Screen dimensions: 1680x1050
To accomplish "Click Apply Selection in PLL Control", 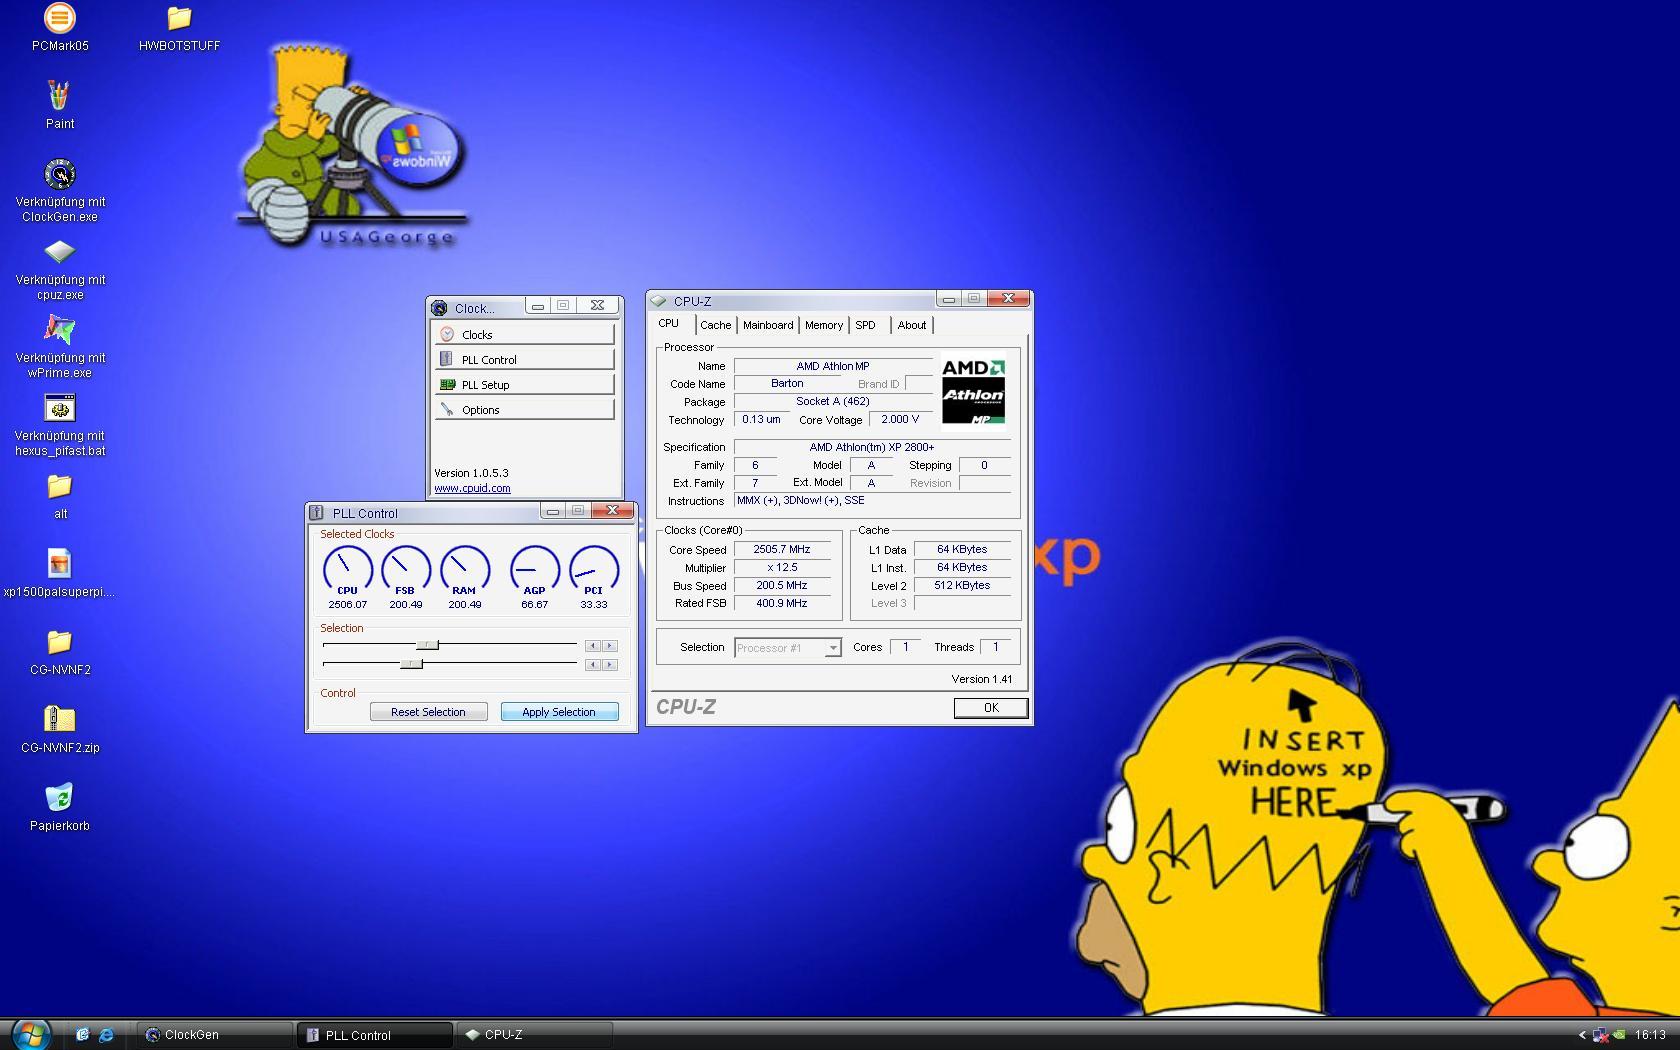I will point(559,712).
